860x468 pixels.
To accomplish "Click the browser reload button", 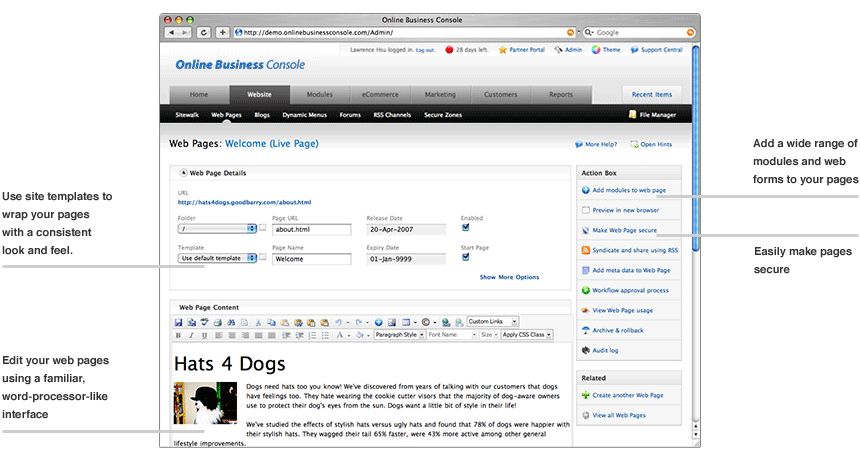I will [204, 32].
